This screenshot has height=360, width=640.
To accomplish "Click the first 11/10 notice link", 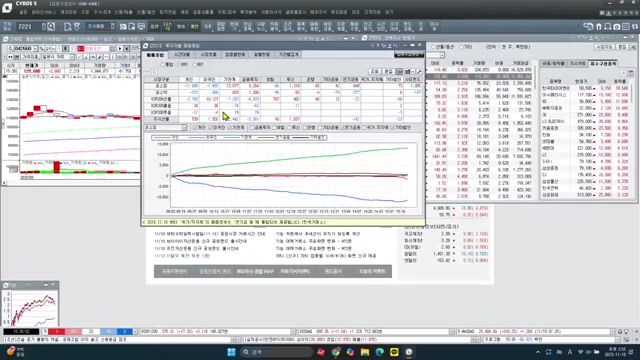I will click(209, 234).
